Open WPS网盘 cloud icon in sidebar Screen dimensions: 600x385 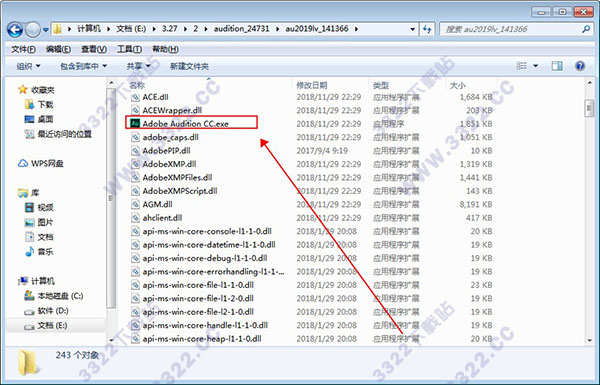point(23,163)
